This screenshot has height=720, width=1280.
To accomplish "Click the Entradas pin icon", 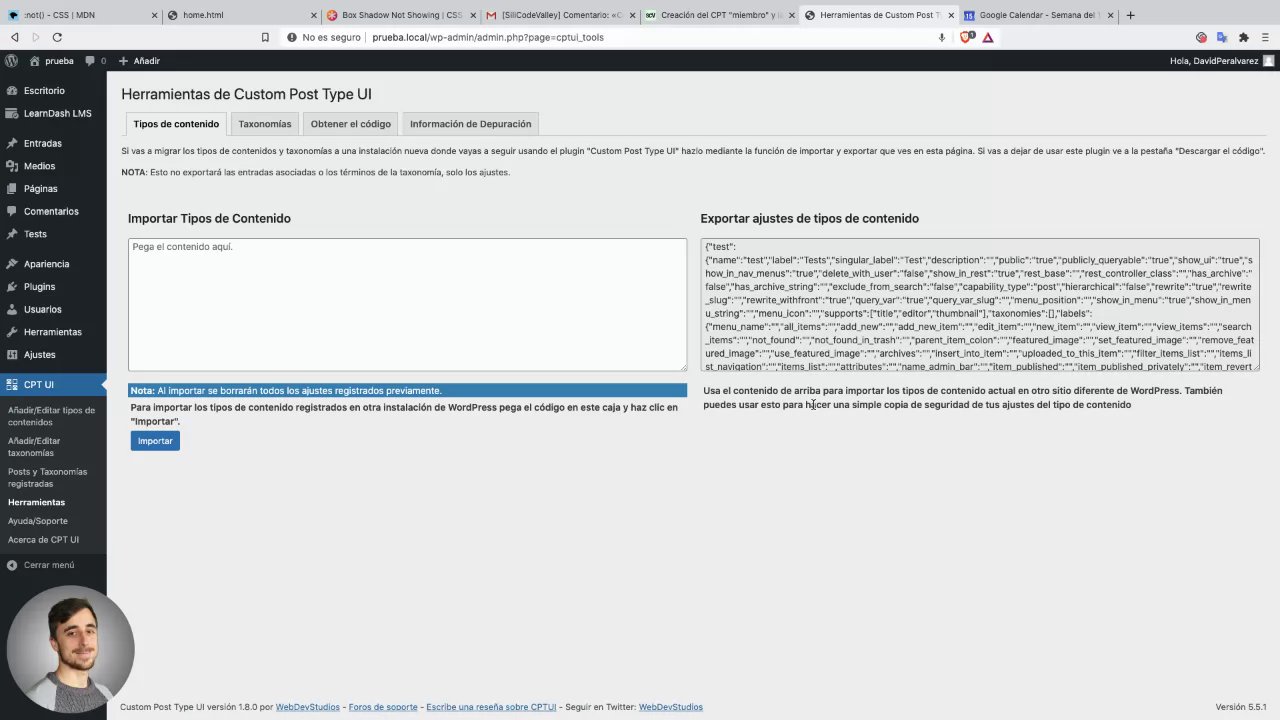I will (x=12, y=143).
